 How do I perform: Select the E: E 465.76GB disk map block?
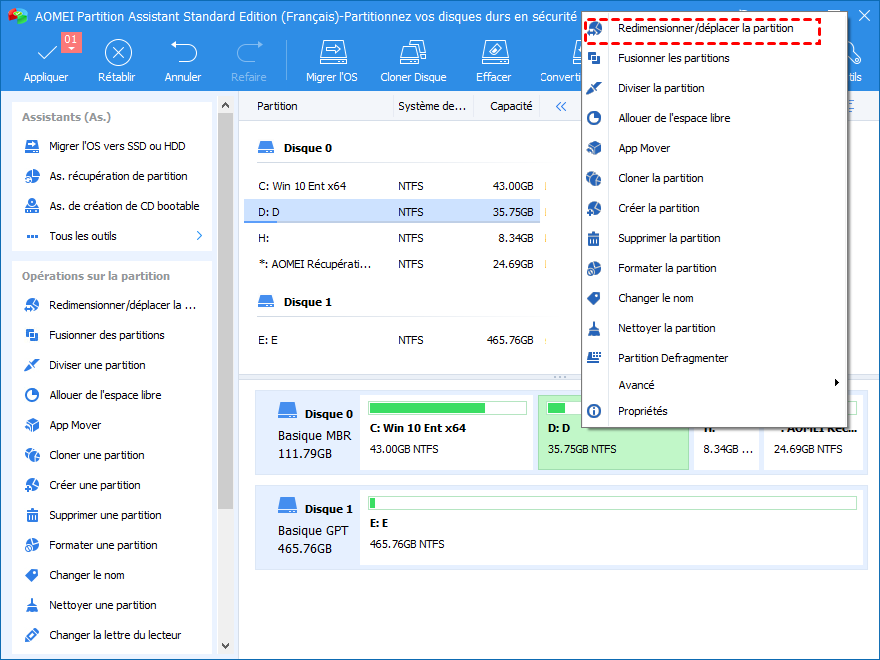[612, 528]
